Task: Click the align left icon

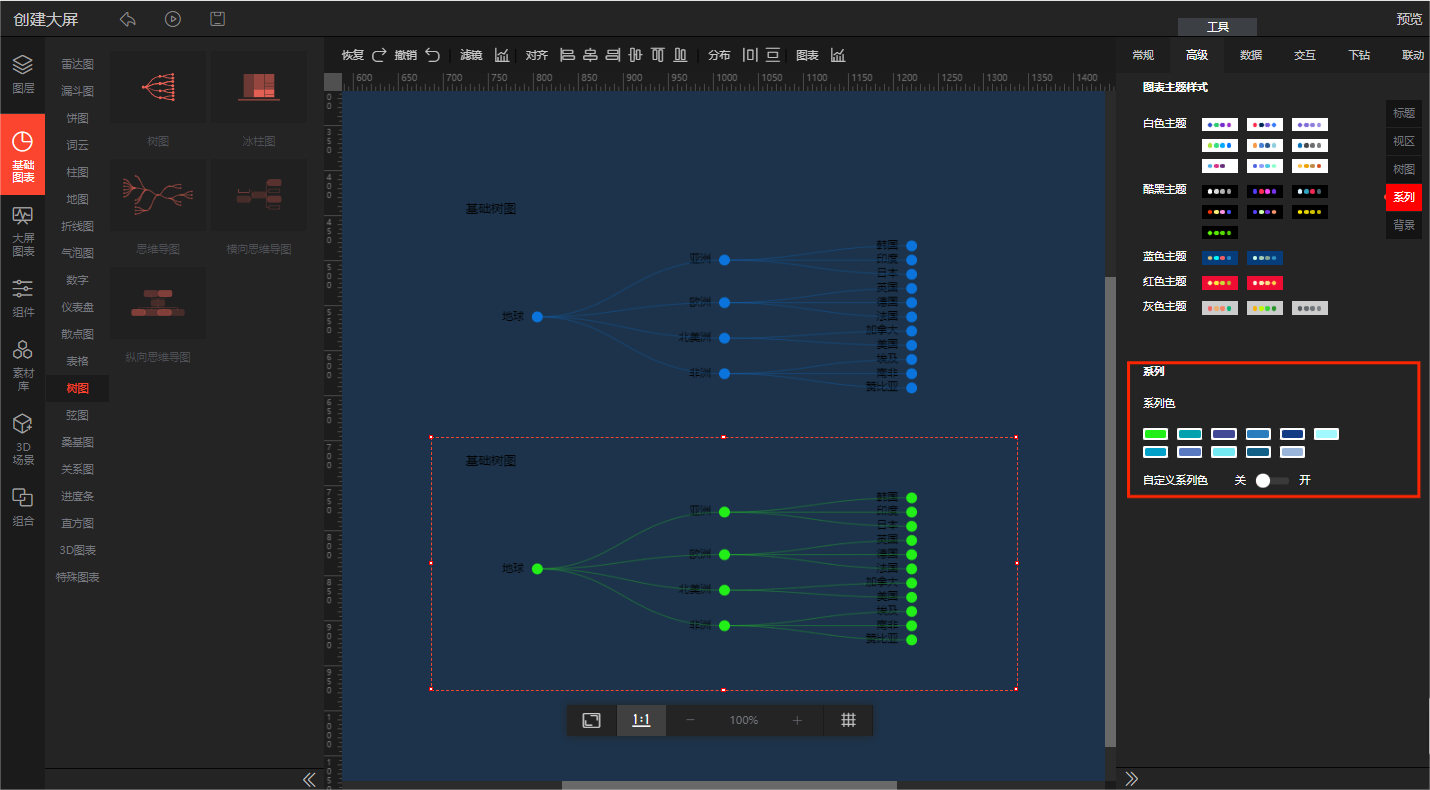Action: (568, 55)
